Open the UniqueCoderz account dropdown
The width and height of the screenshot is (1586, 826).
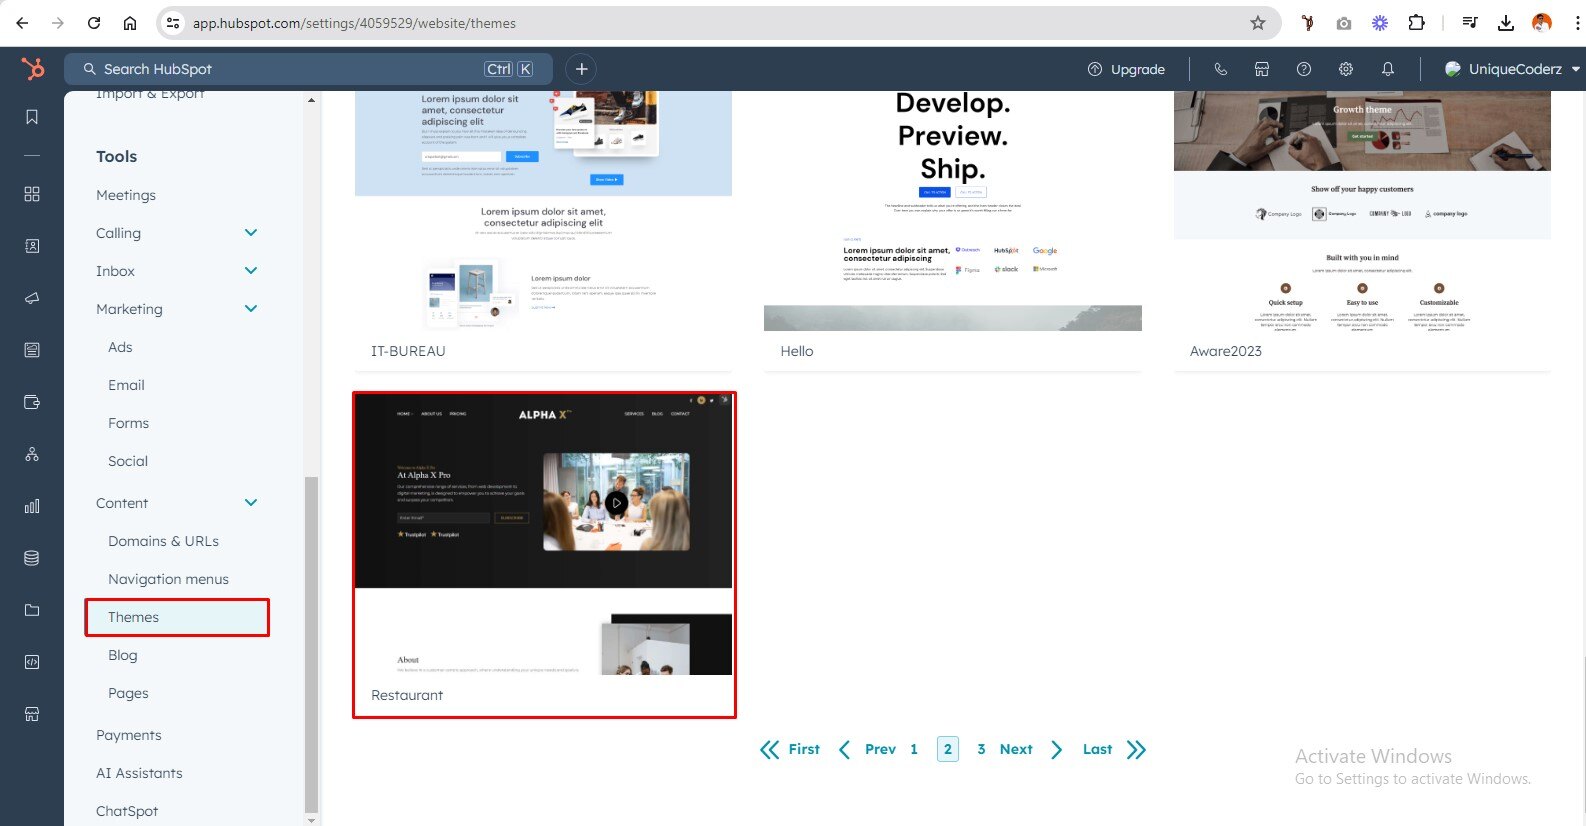pyautogui.click(x=1512, y=69)
